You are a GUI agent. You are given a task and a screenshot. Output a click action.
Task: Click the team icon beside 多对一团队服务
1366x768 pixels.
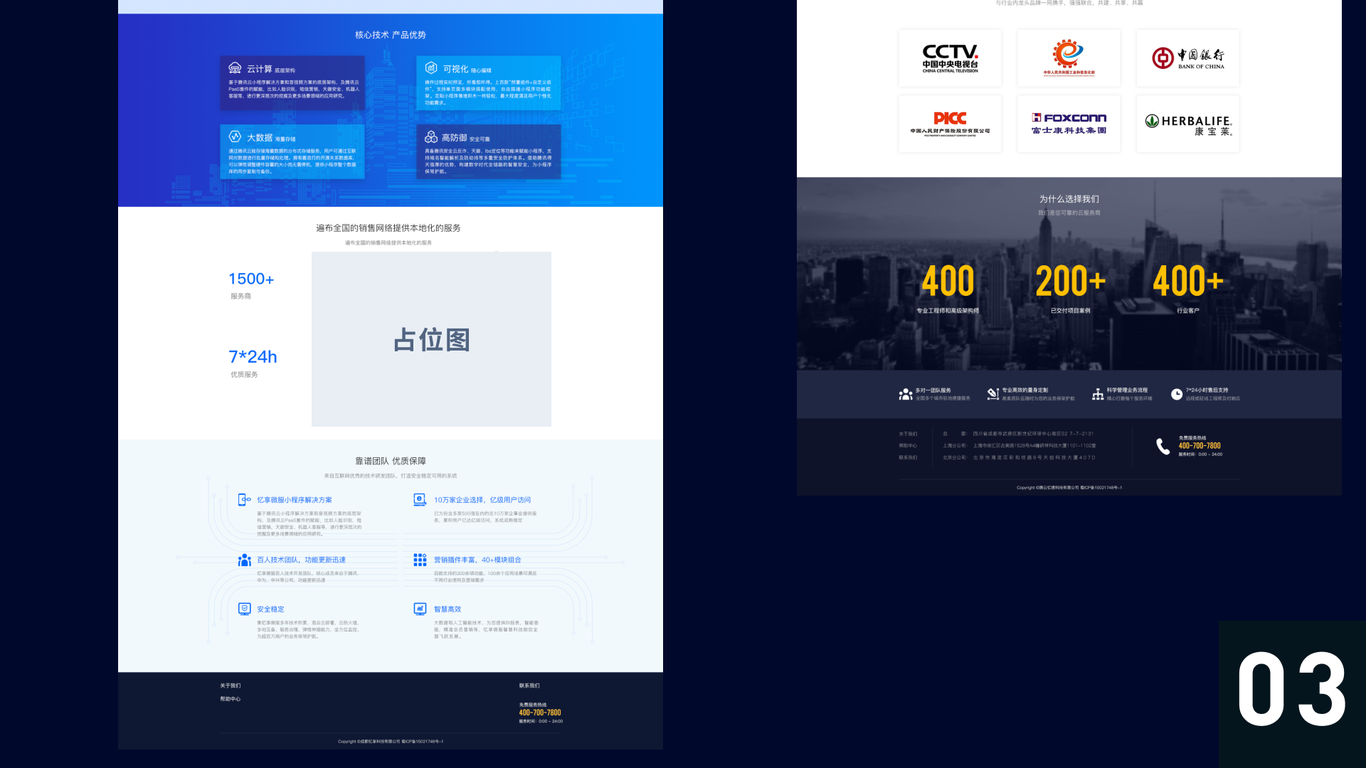(x=905, y=394)
